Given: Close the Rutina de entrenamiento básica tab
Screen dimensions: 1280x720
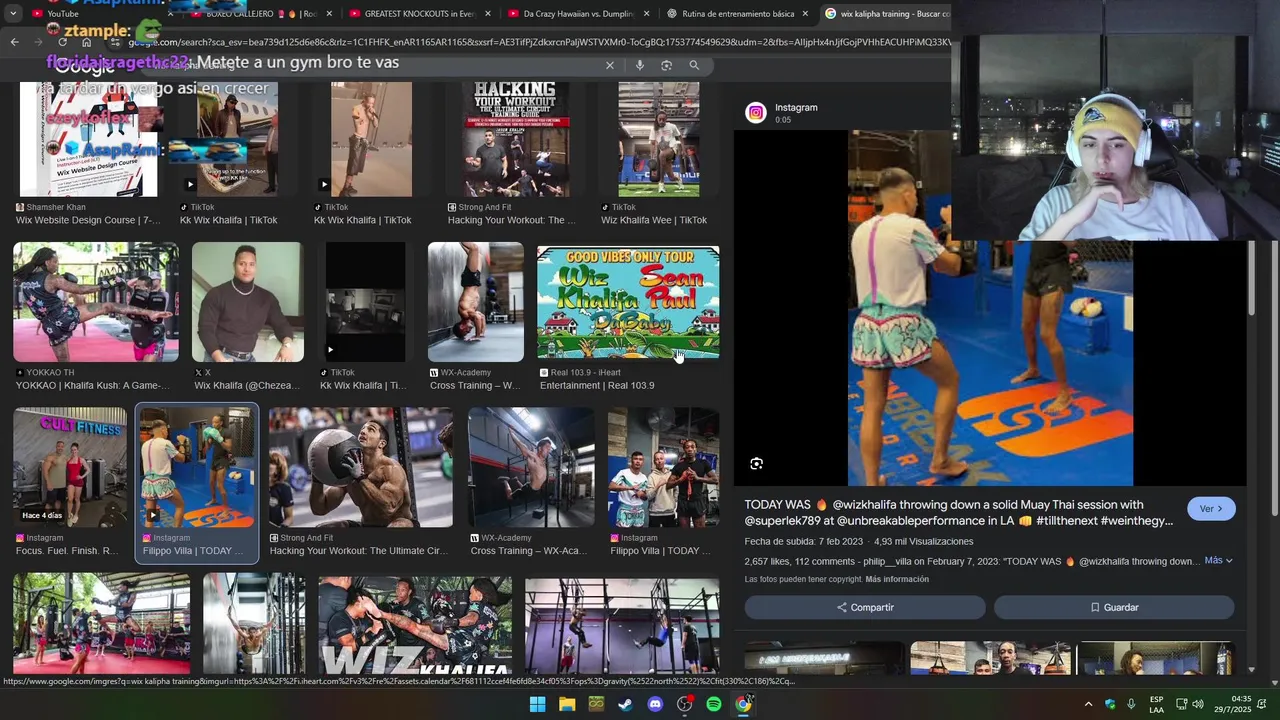Looking at the screenshot, I should click(x=805, y=14).
